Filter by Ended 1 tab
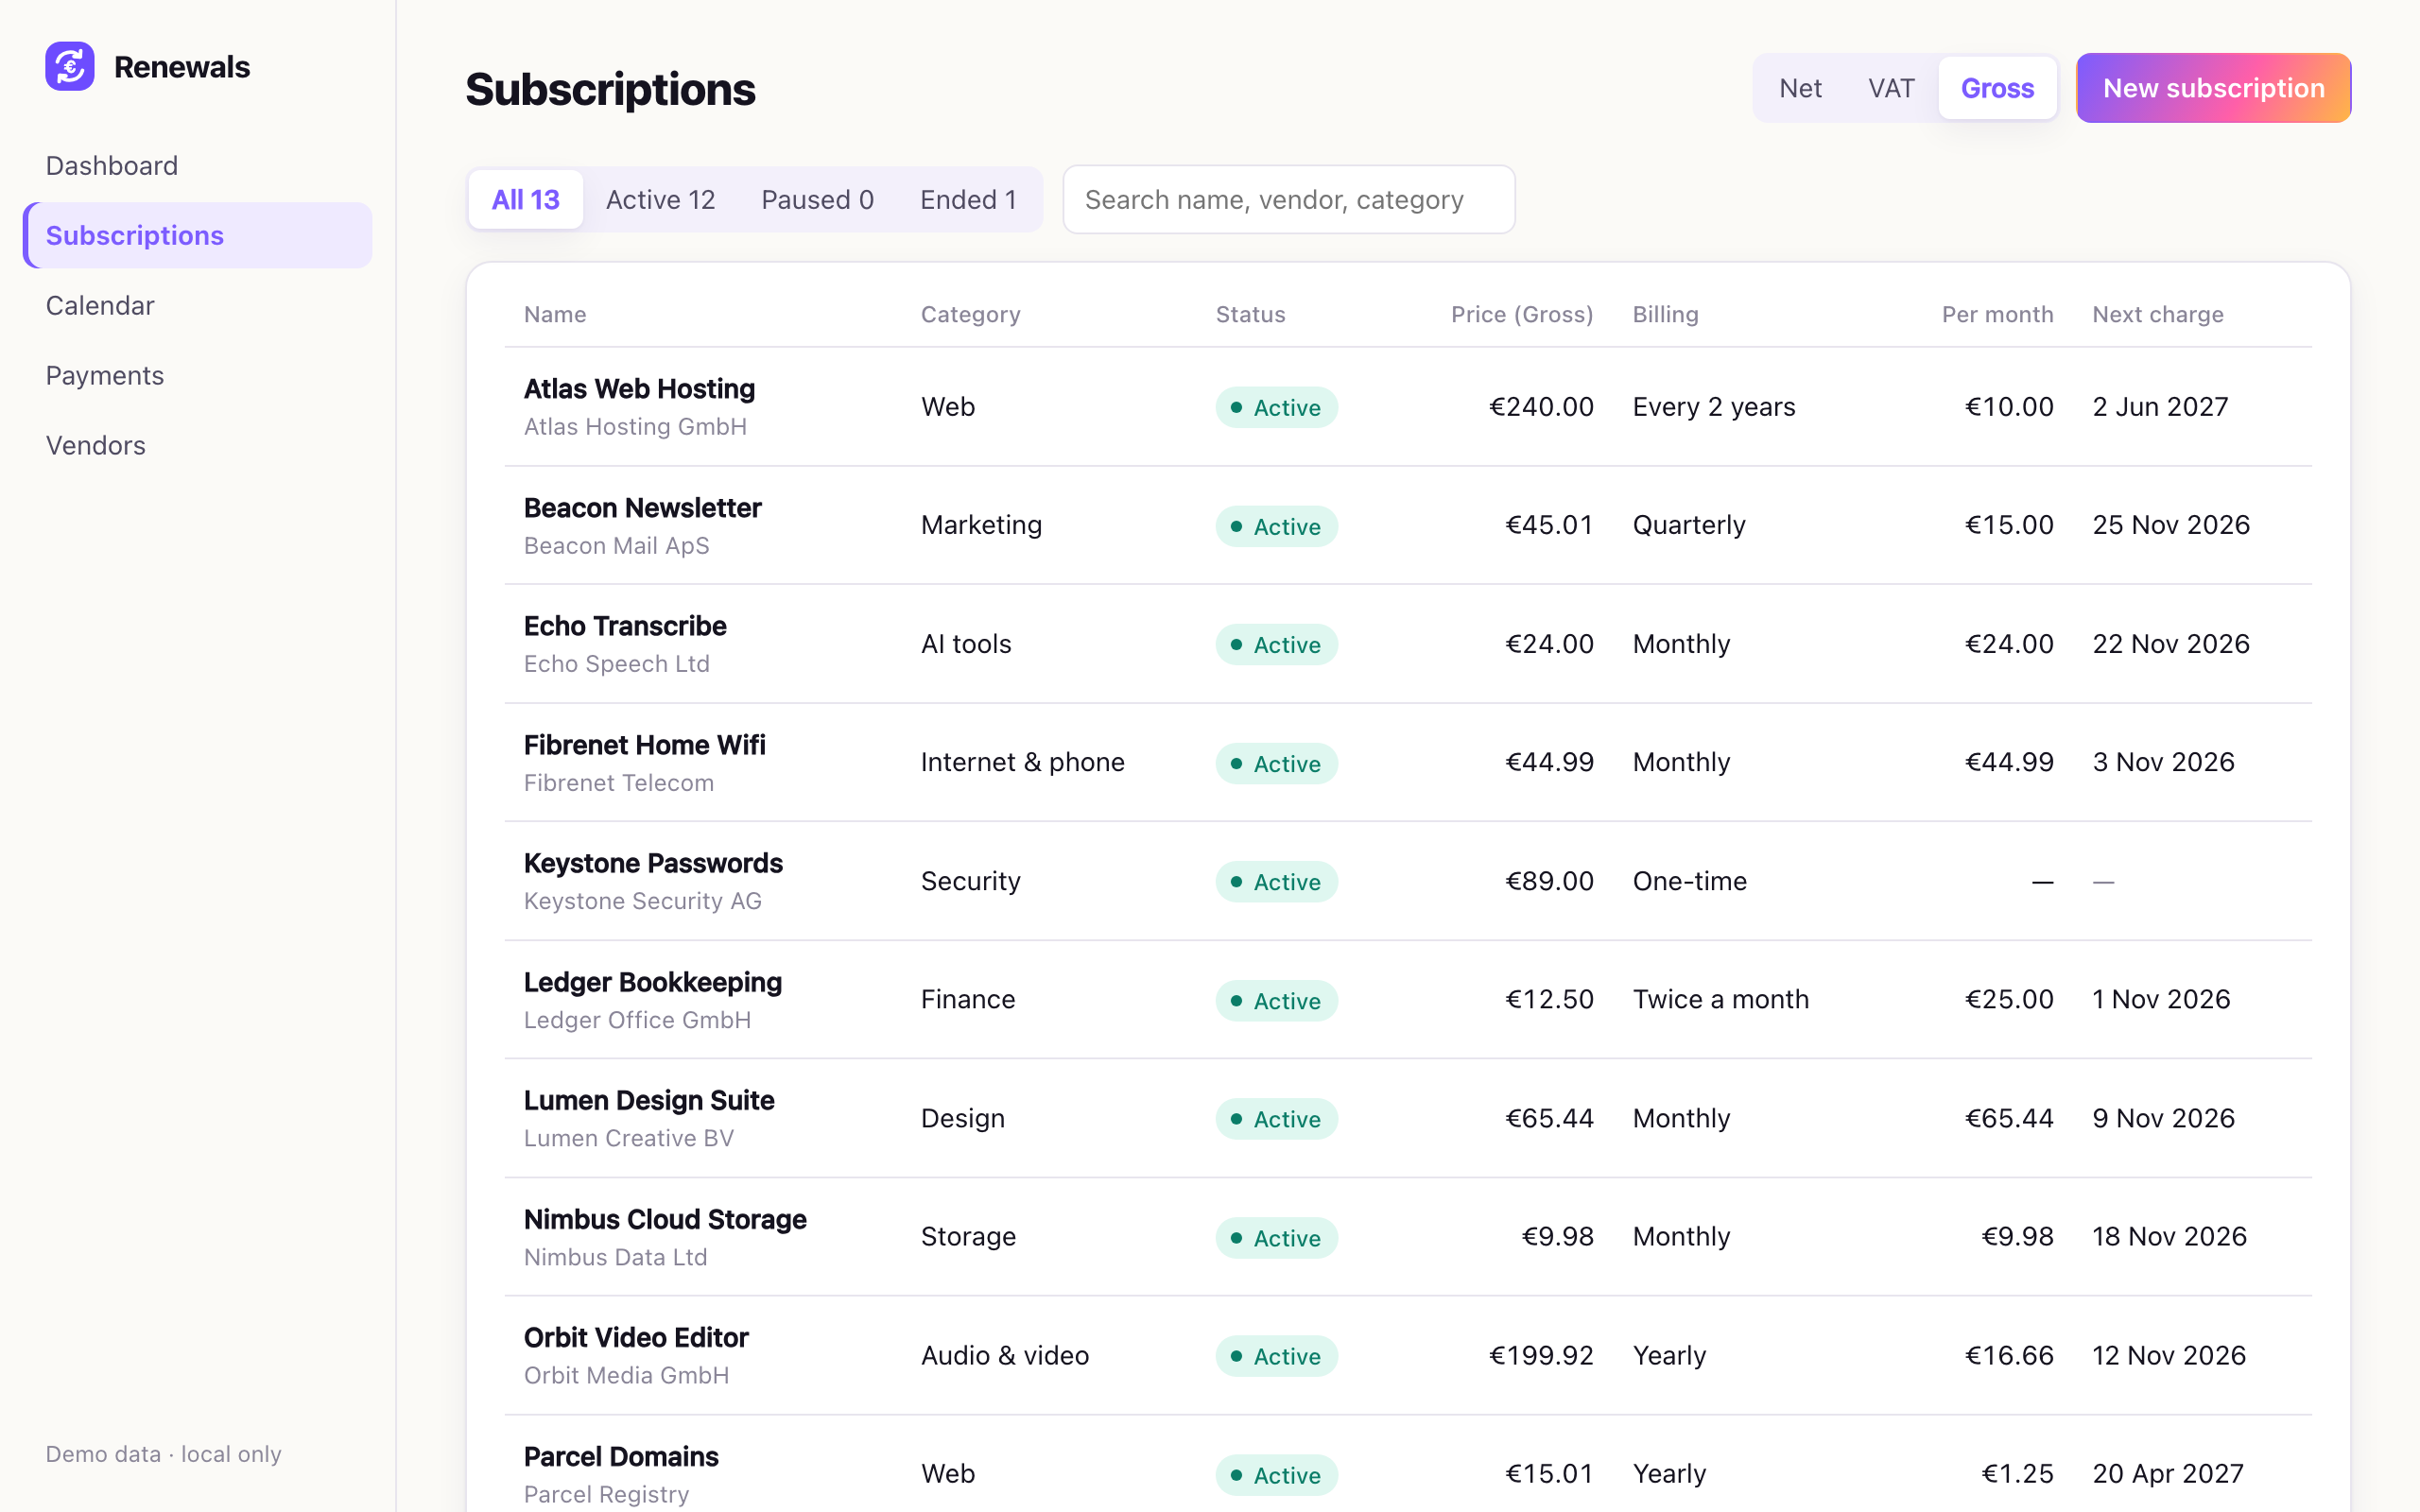The image size is (2420, 1512). 968,199
